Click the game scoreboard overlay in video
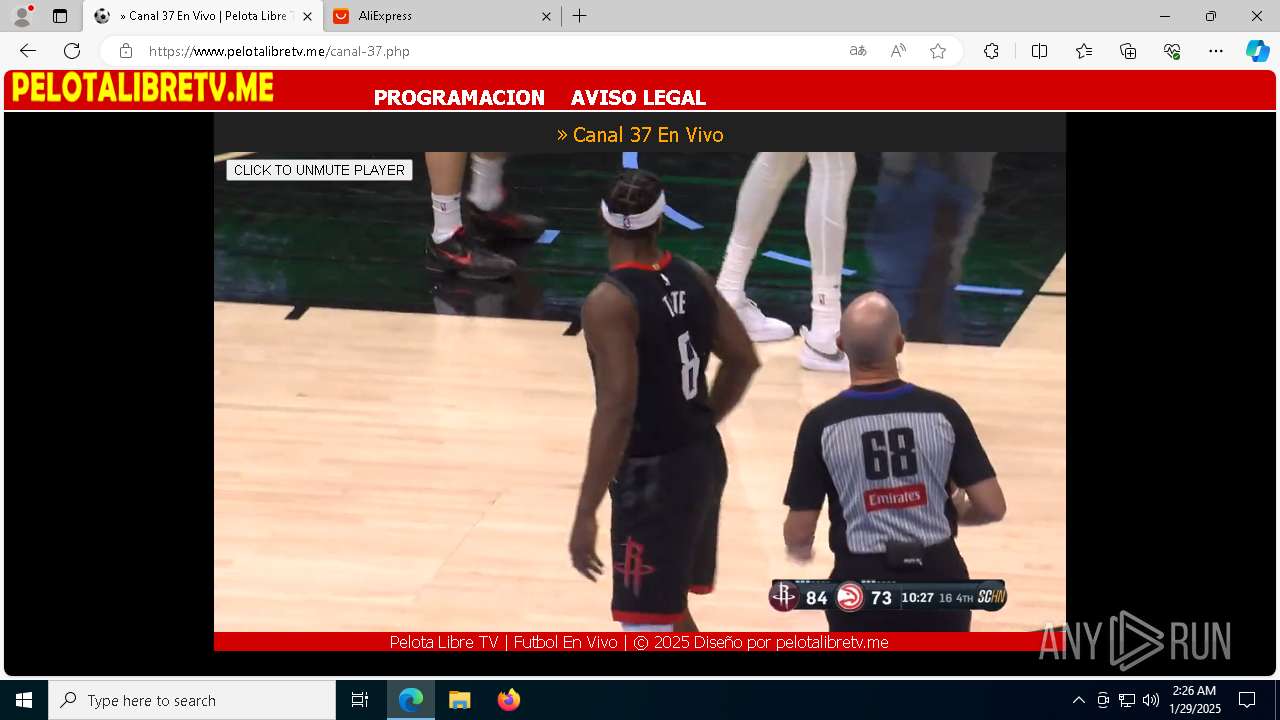Viewport: 1280px width, 720px height. coord(888,597)
